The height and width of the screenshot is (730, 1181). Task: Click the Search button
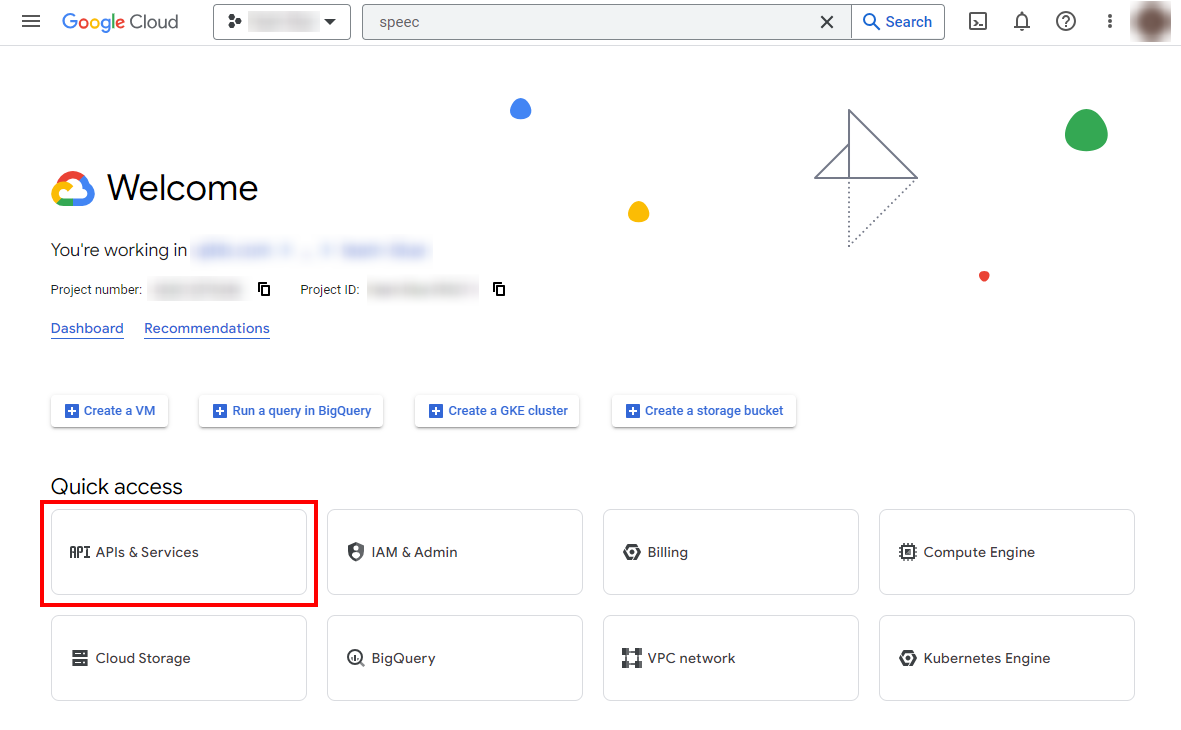(x=897, y=22)
